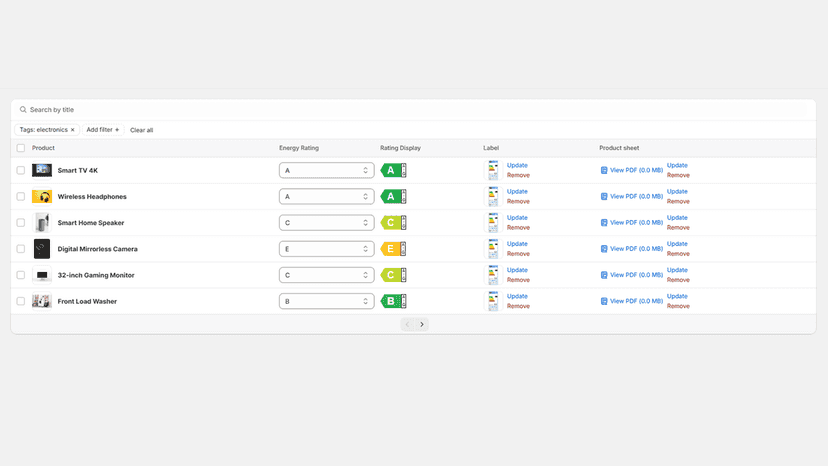The width and height of the screenshot is (828, 466).
Task: Open energy rating dropdown for Smart TV 4K
Action: coord(326,170)
